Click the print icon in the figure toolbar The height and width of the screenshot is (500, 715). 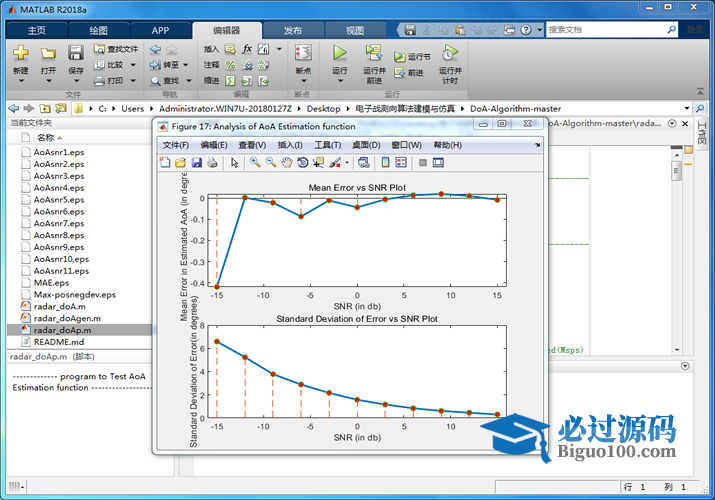213,162
